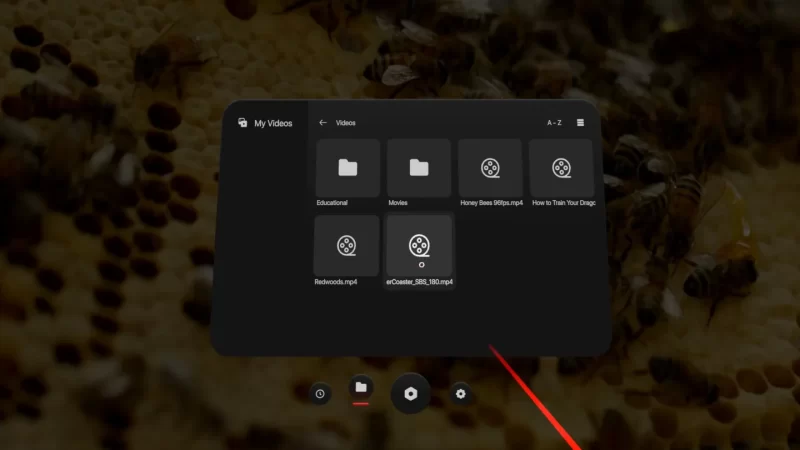Open settings using the gear icon
The width and height of the screenshot is (800, 450).
click(x=460, y=394)
